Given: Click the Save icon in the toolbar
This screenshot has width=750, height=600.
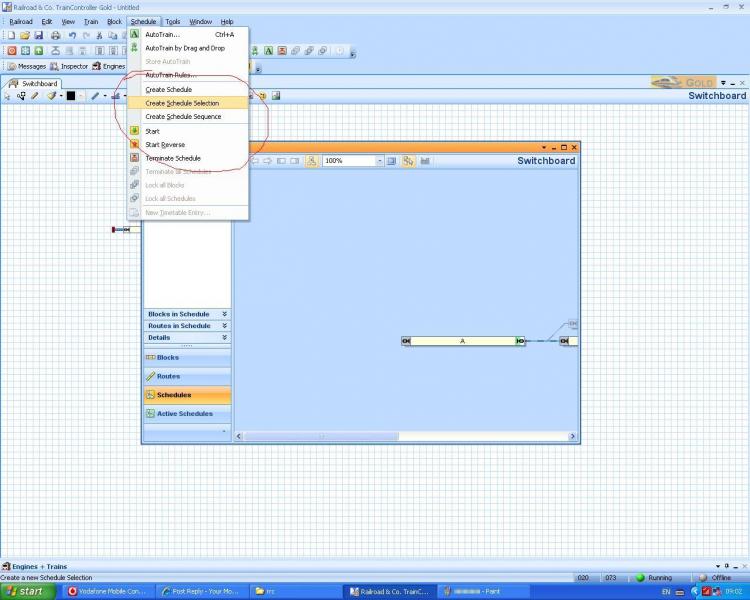Looking at the screenshot, I should coord(39,35).
